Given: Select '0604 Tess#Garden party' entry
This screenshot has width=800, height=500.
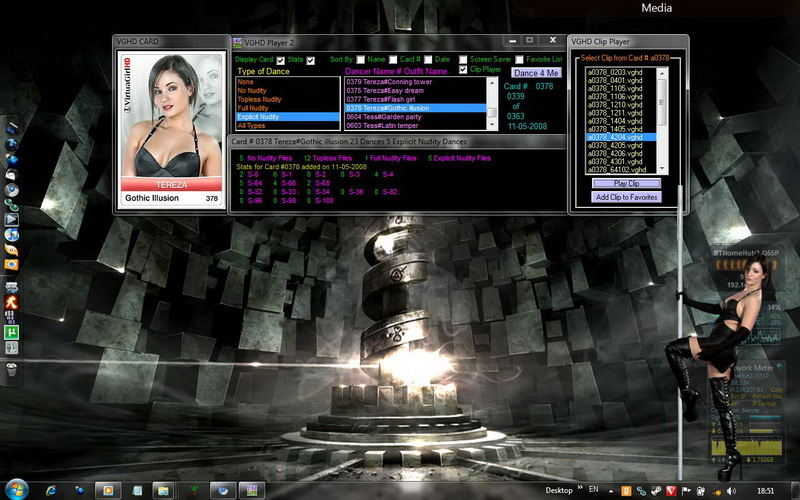Looking at the screenshot, I should [415, 117].
